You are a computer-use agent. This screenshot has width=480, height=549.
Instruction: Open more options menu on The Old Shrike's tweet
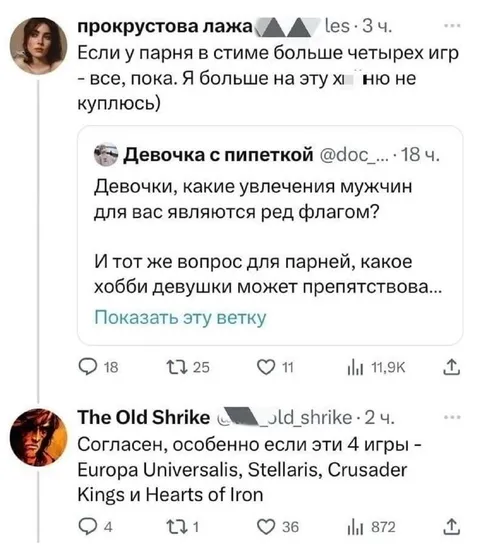[452, 417]
